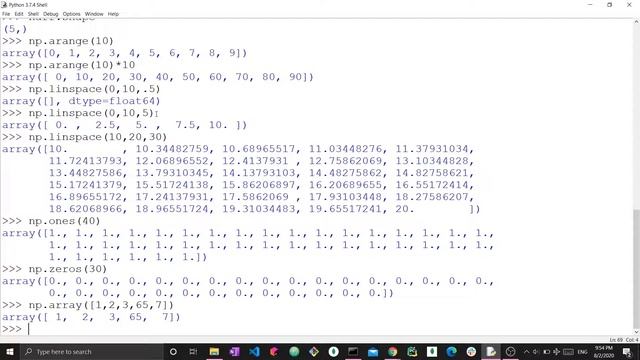Click the red hexagon taskbar icon
The image size is (640, 360).
274,351
